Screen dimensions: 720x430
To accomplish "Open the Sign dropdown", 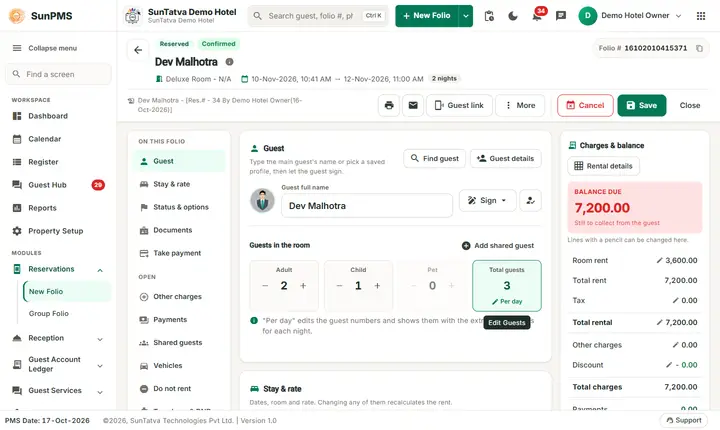I will pos(488,201).
